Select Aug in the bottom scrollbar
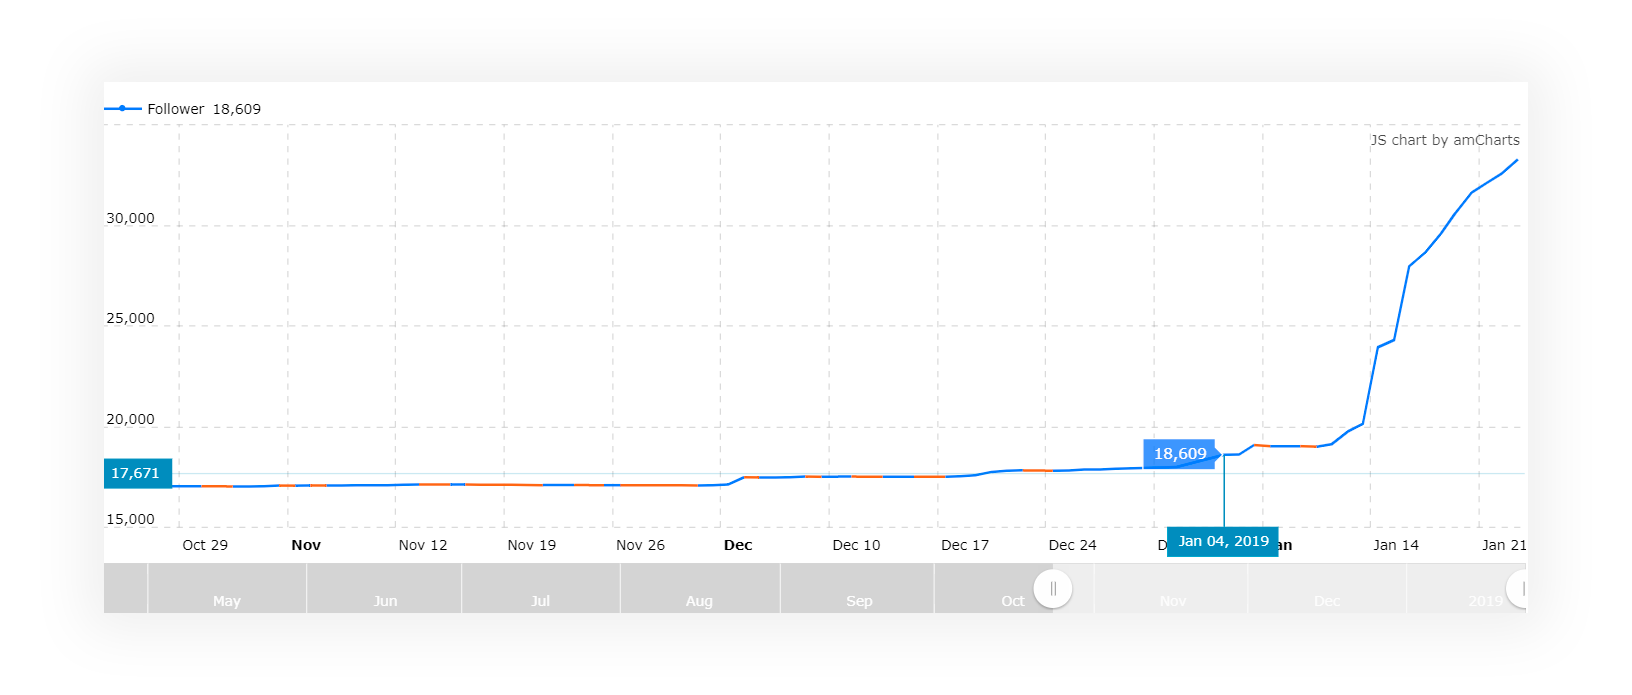 [x=699, y=601]
